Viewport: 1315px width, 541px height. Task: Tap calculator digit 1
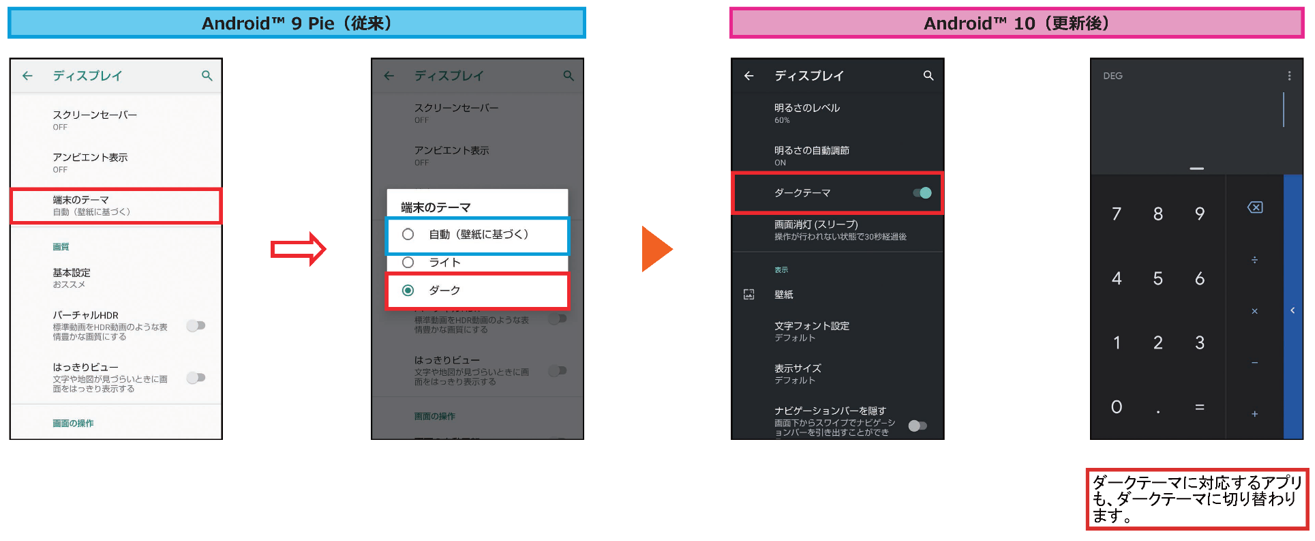(x=1117, y=343)
